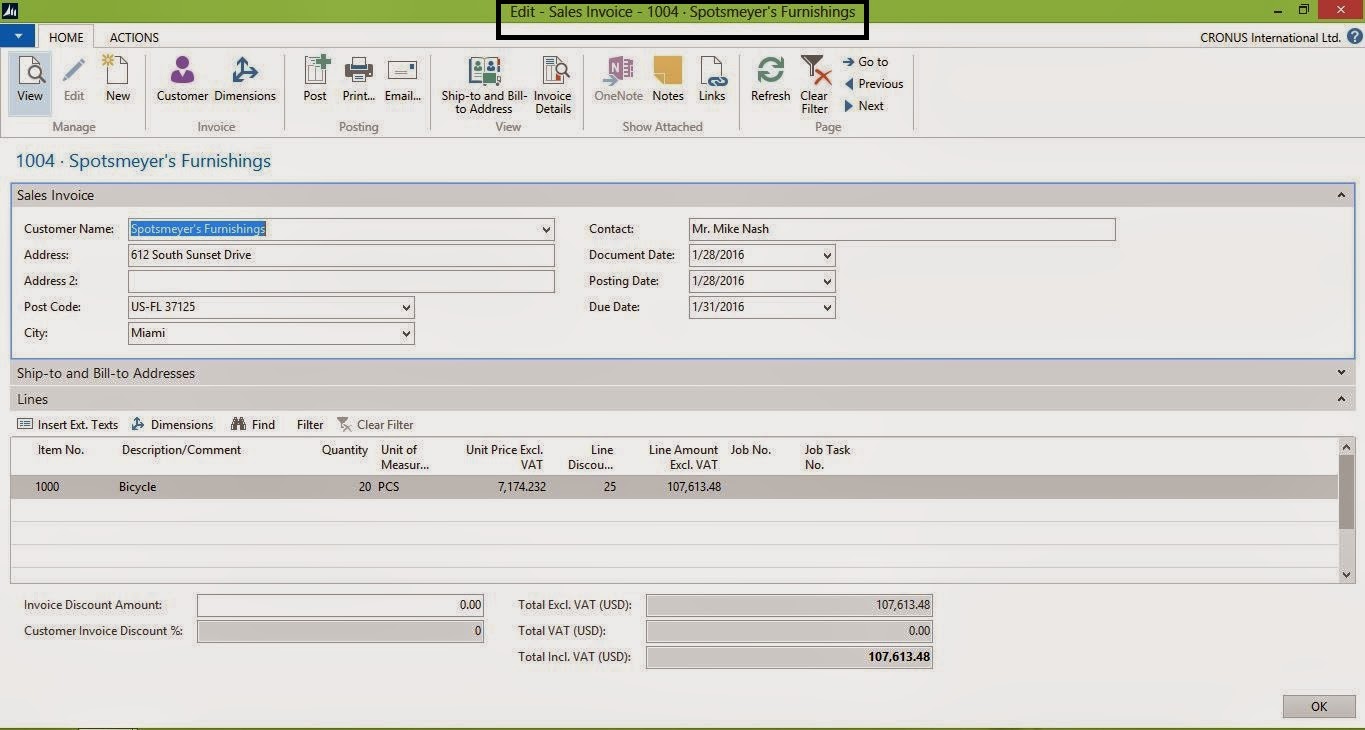1365x730 pixels.
Task: Click Filter in the Lines toolbar
Action: click(x=310, y=425)
